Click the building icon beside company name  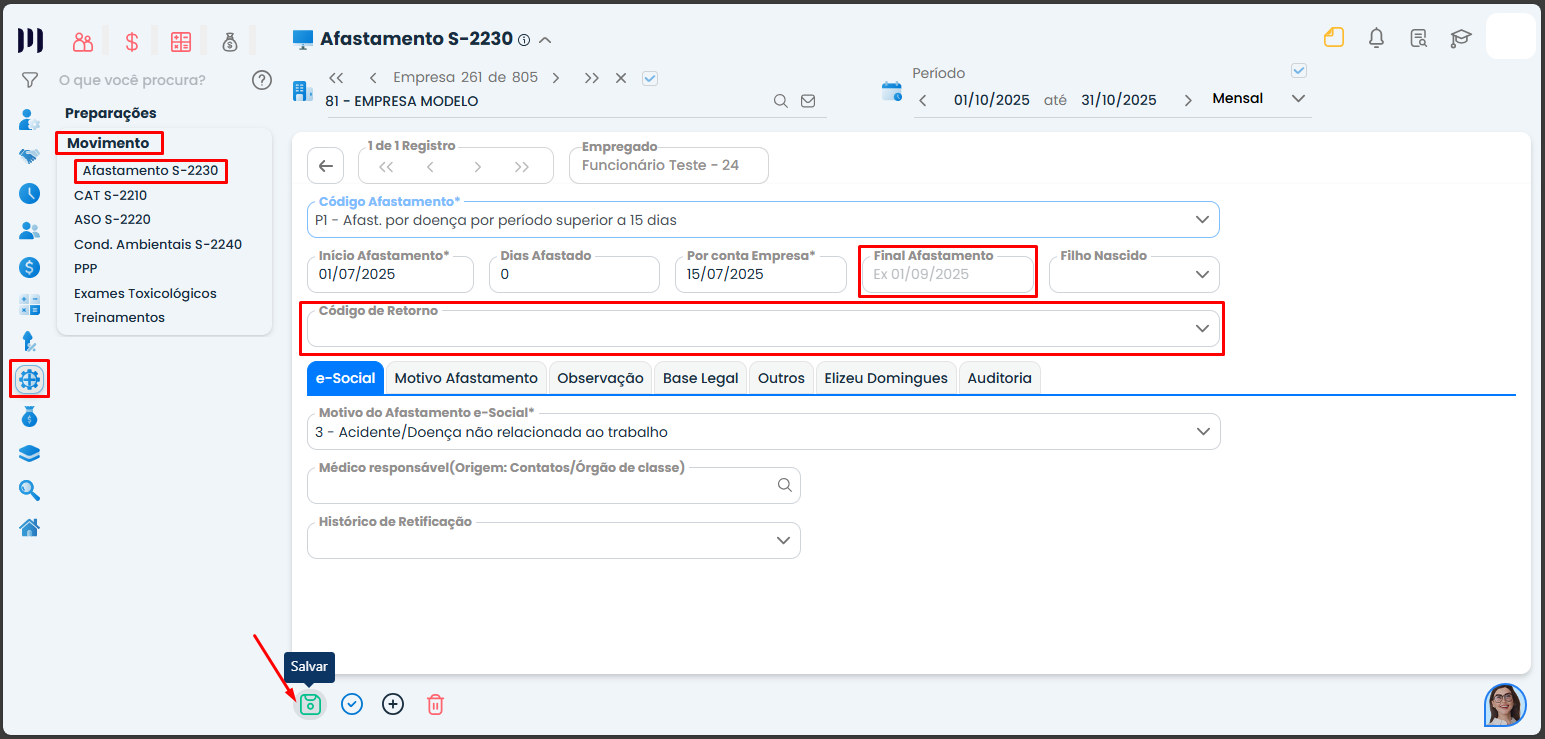click(302, 91)
